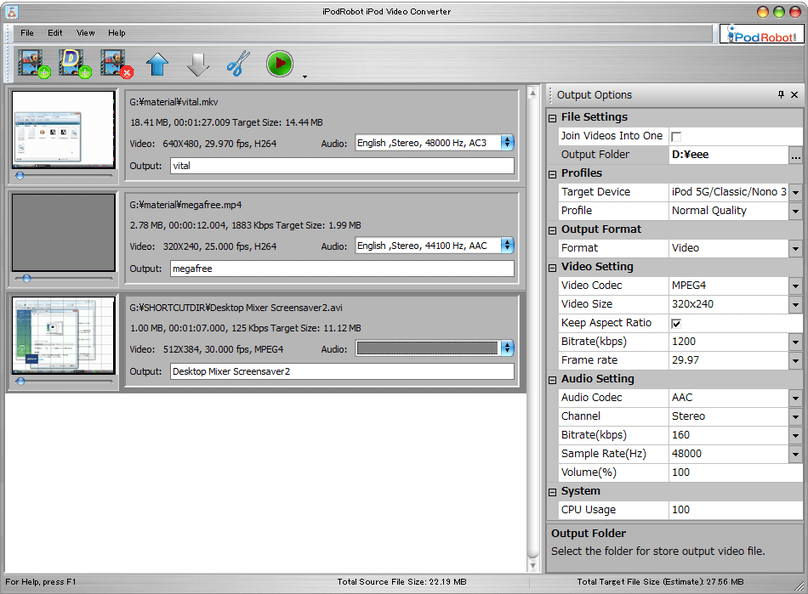
Task: Browse for Output Folder with ellipsis button
Action: pos(796,155)
